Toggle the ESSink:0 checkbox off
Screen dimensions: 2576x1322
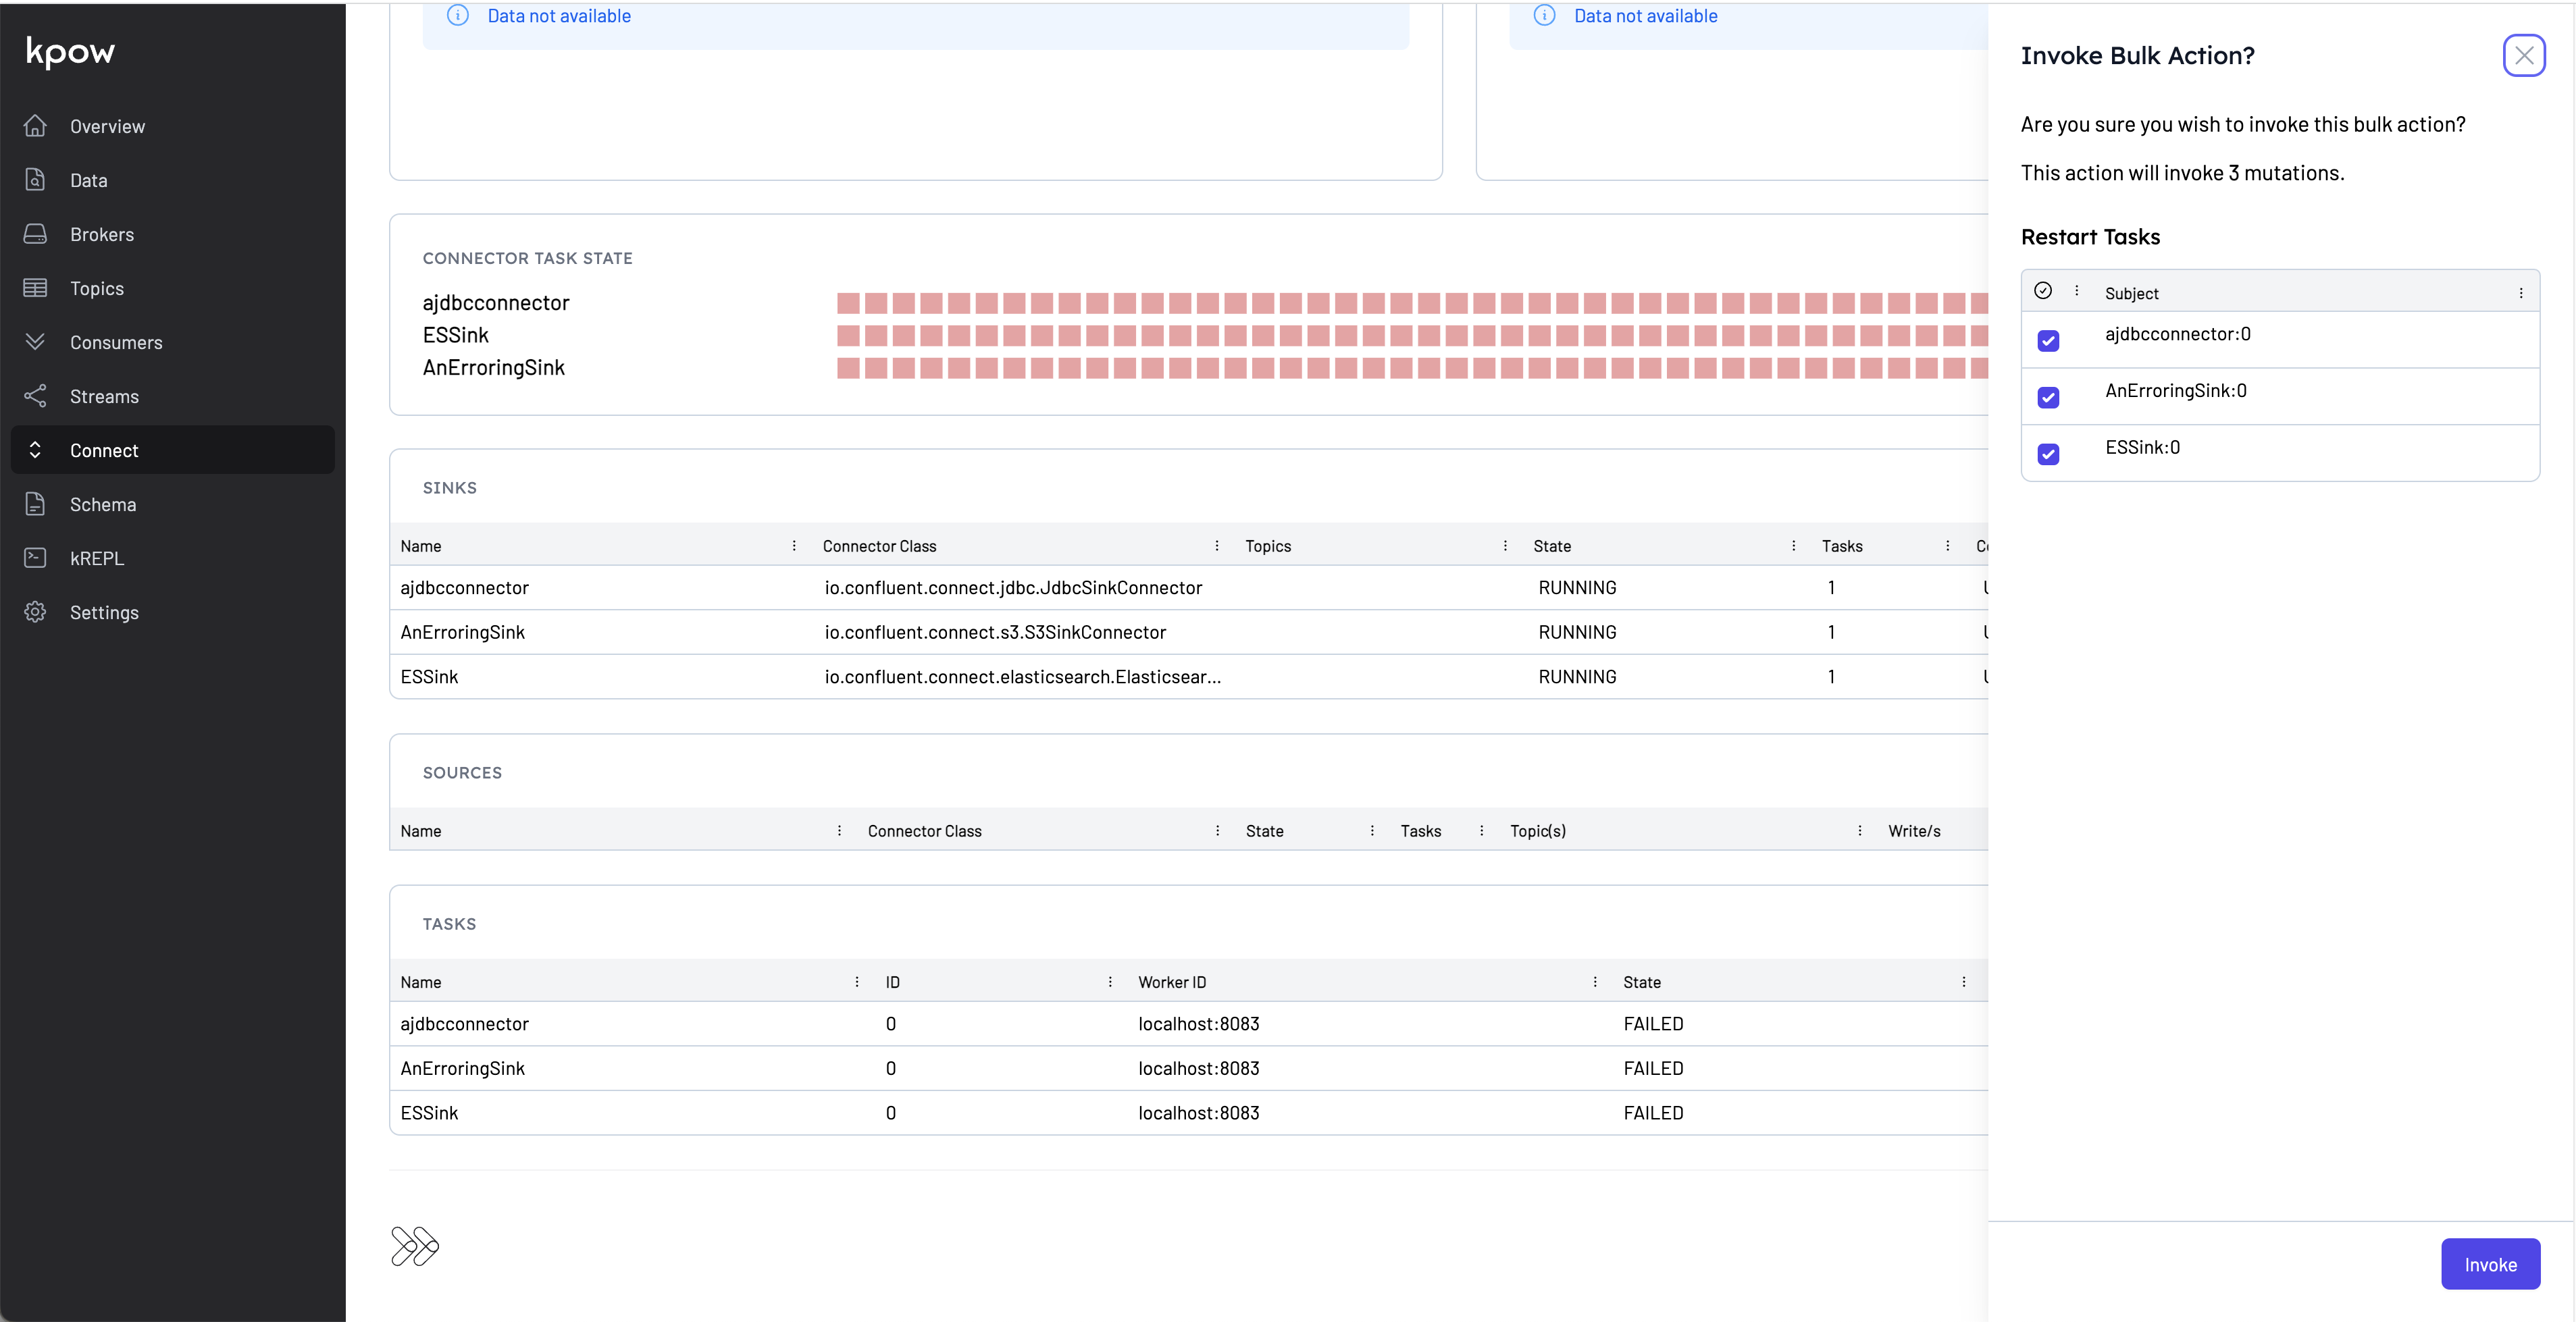(x=2049, y=454)
